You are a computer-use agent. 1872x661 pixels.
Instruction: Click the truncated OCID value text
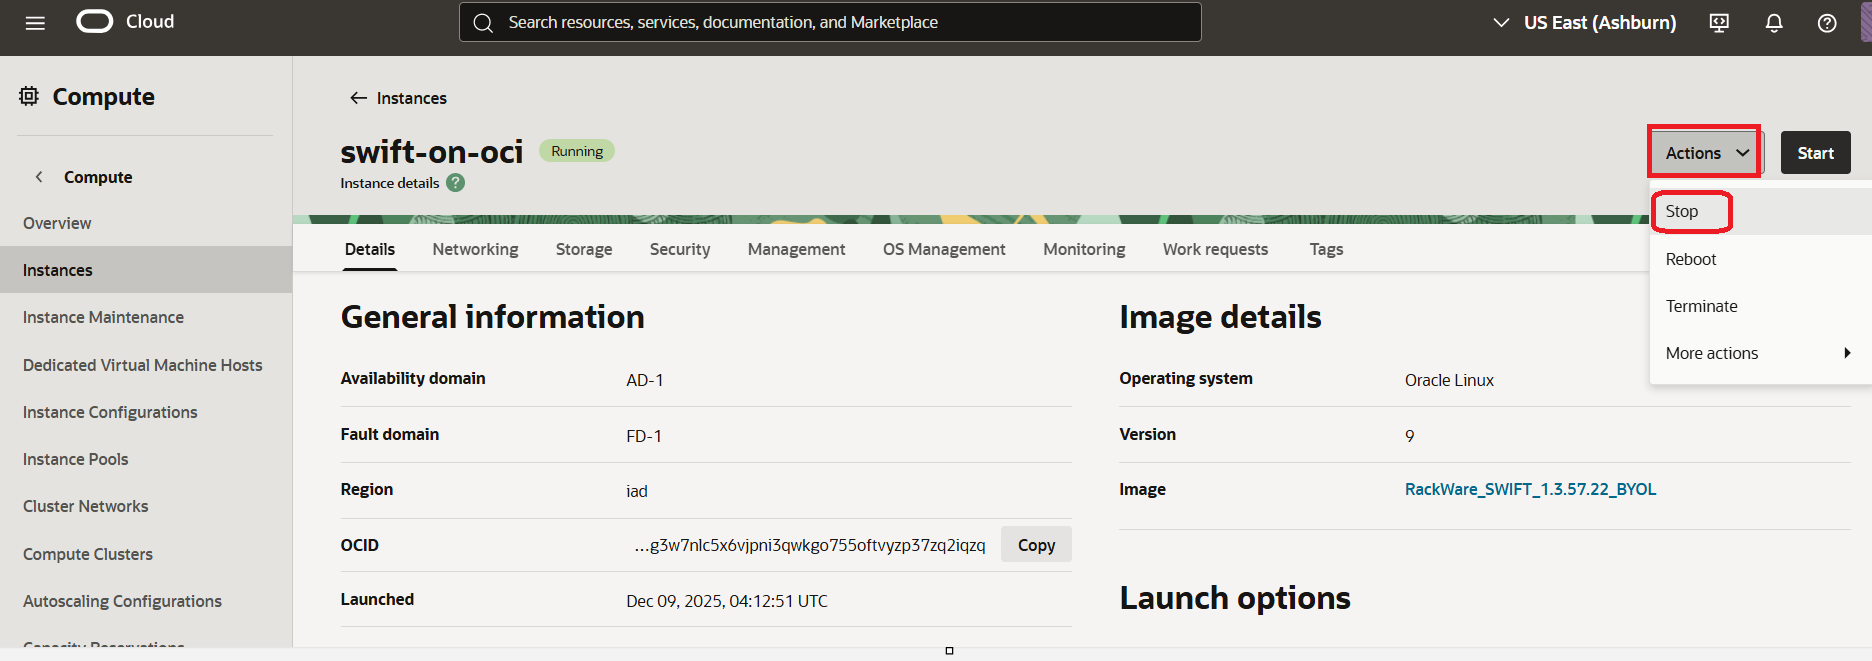810,545
